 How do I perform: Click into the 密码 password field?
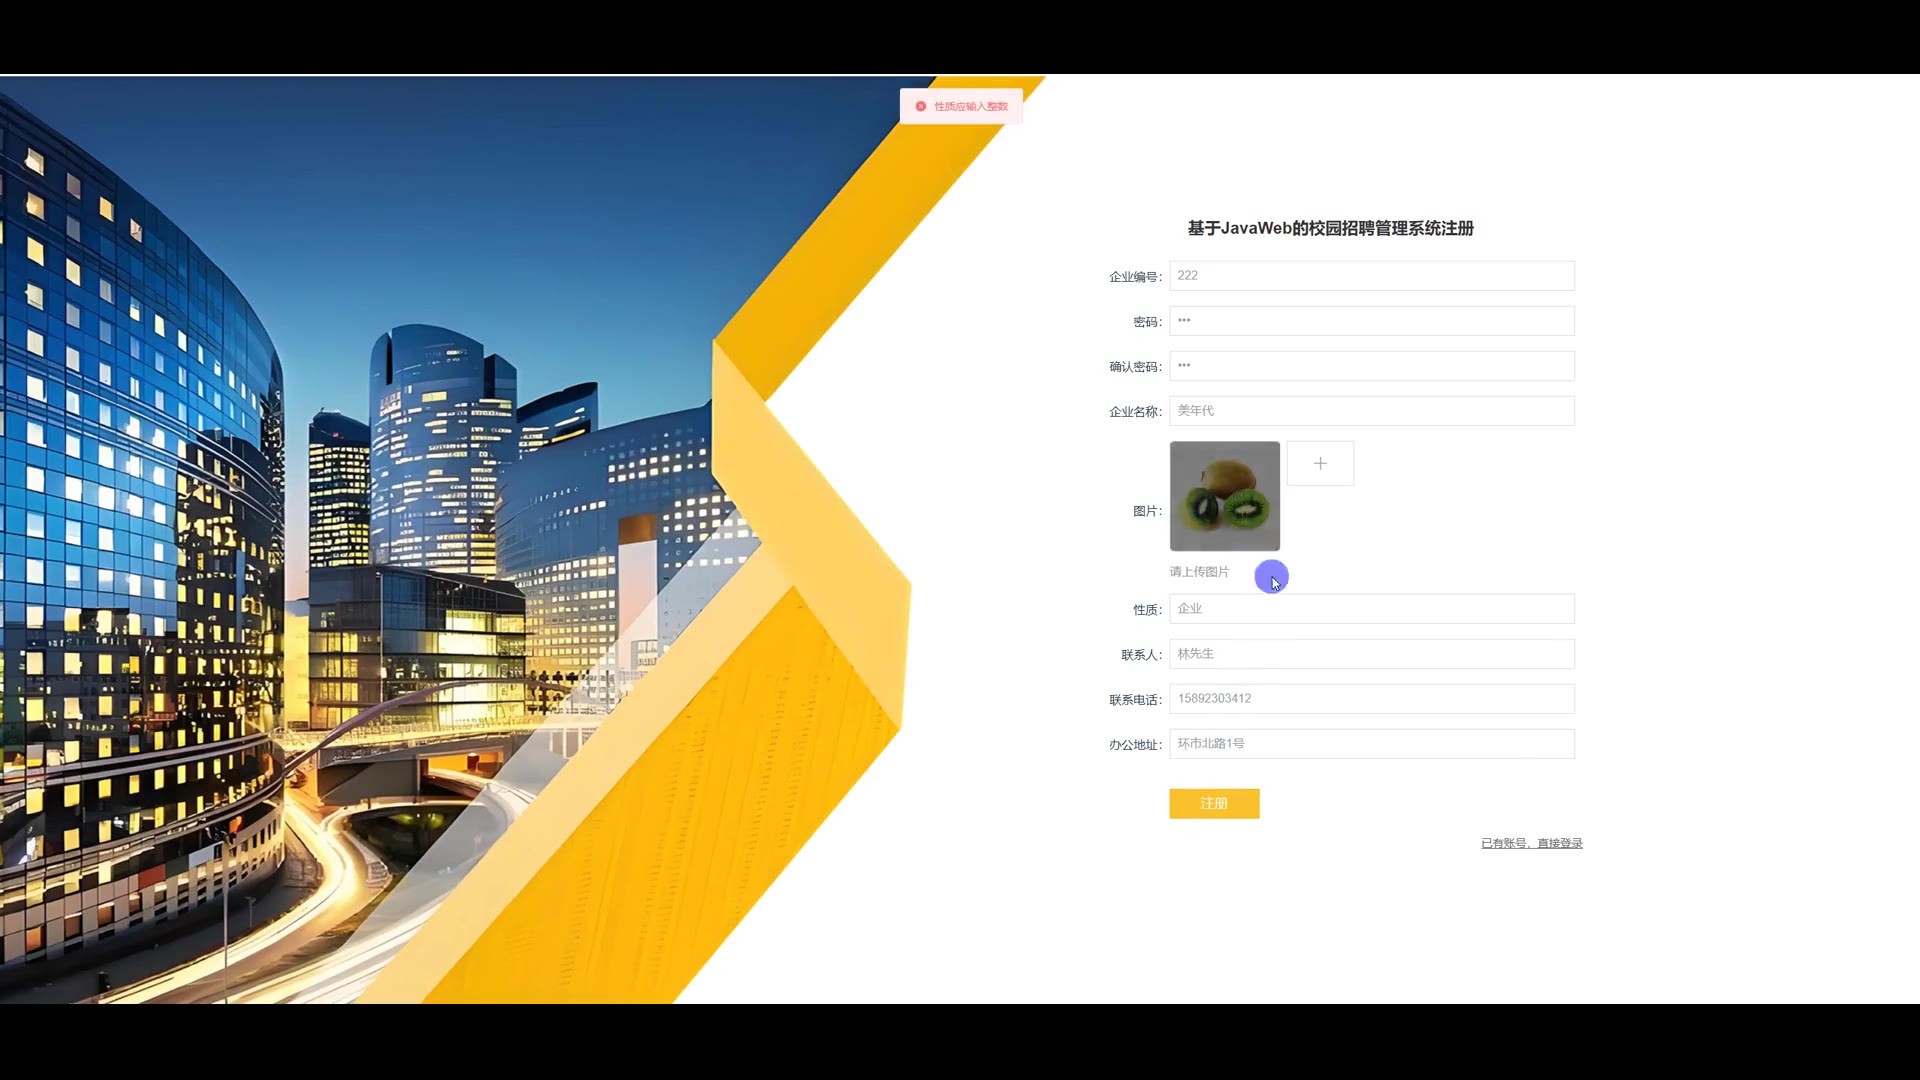point(1371,321)
